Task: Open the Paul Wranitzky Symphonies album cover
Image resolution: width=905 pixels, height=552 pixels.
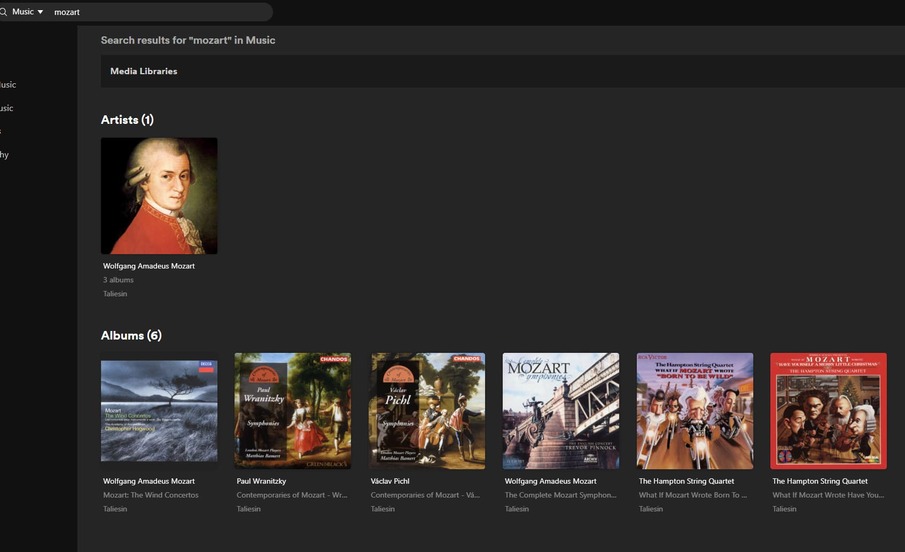Action: click(x=293, y=411)
